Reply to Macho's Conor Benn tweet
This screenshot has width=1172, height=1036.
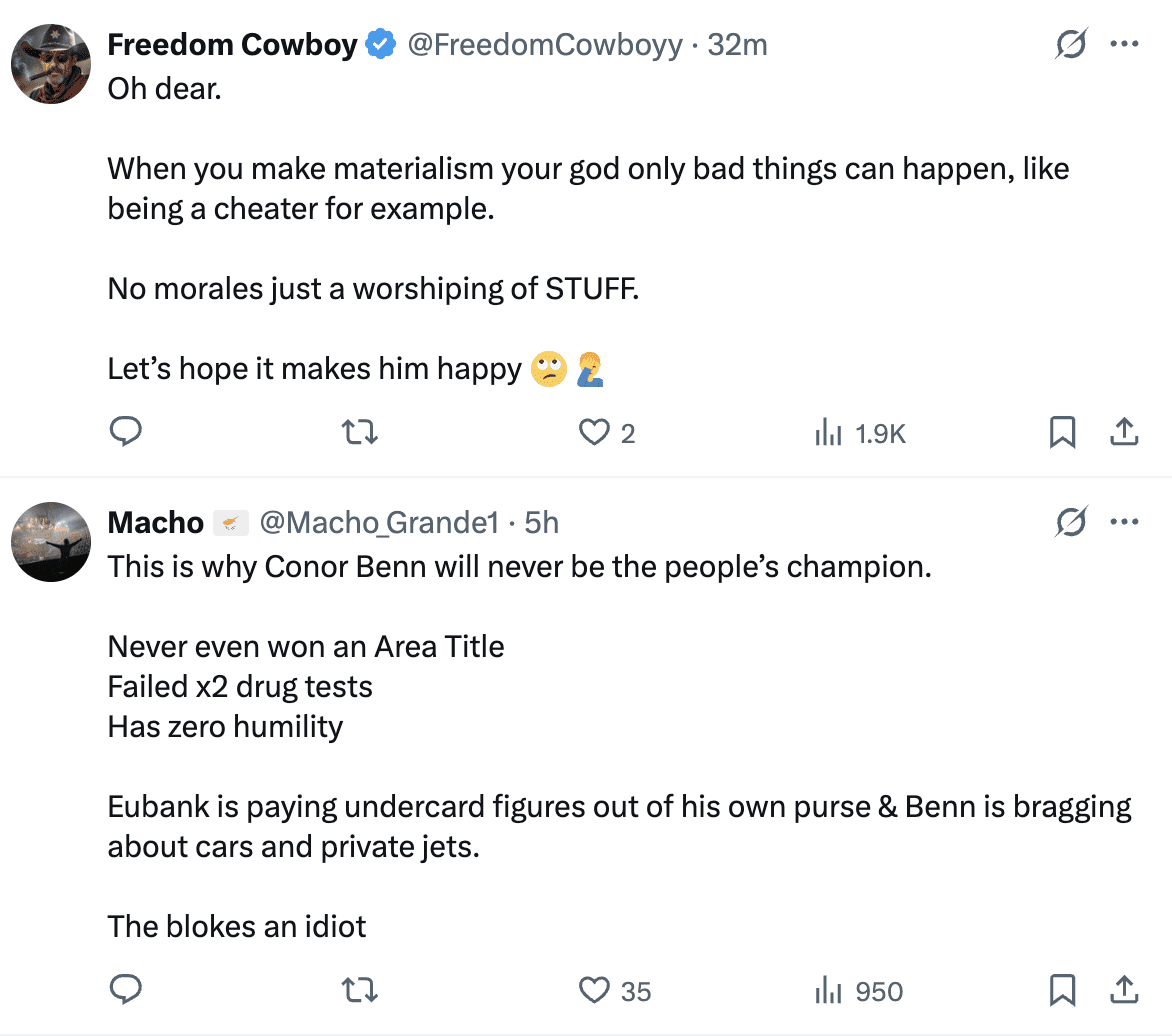click(x=126, y=990)
